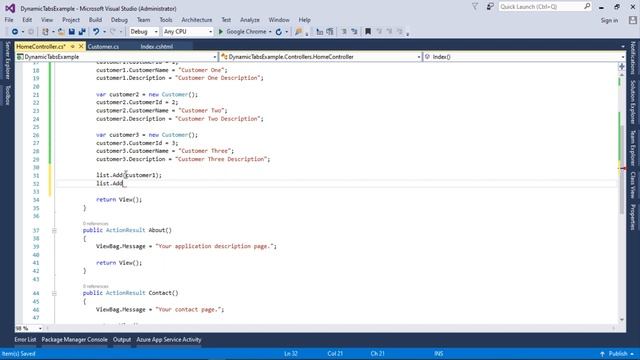Image resolution: width=640 pixels, height=360 pixels.
Task: Open the Toolbox side tab
Action: (x=7, y=95)
